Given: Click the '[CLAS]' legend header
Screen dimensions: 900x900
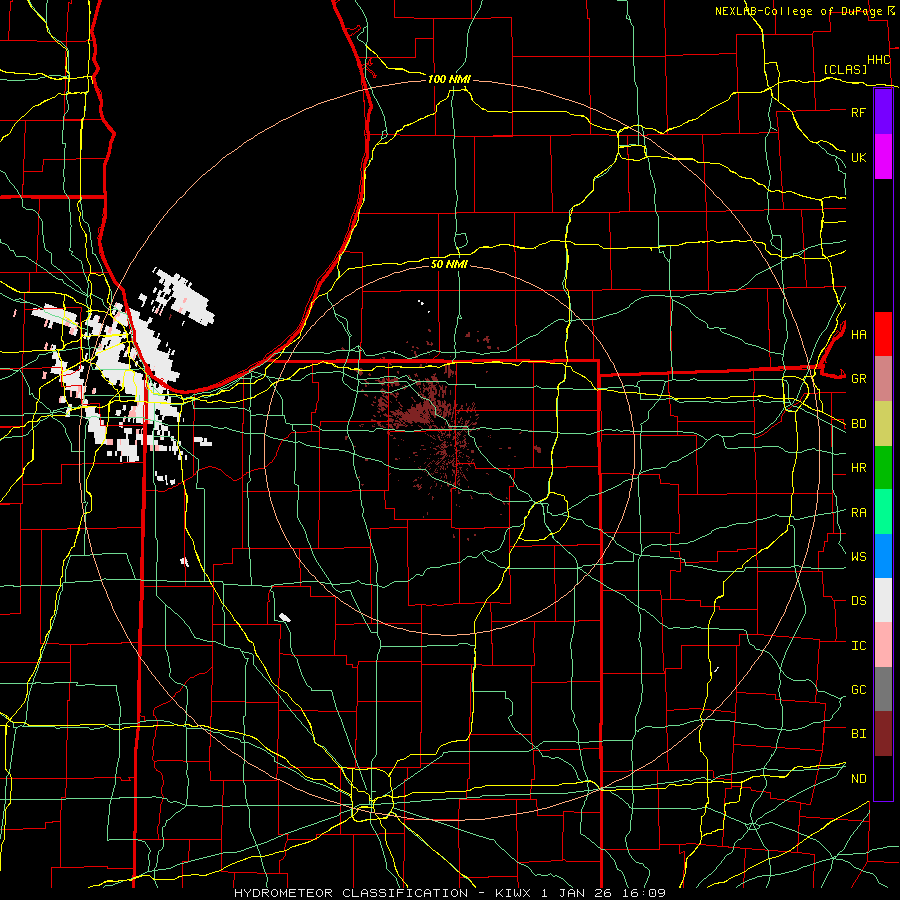Looking at the screenshot, I should coord(845,69).
